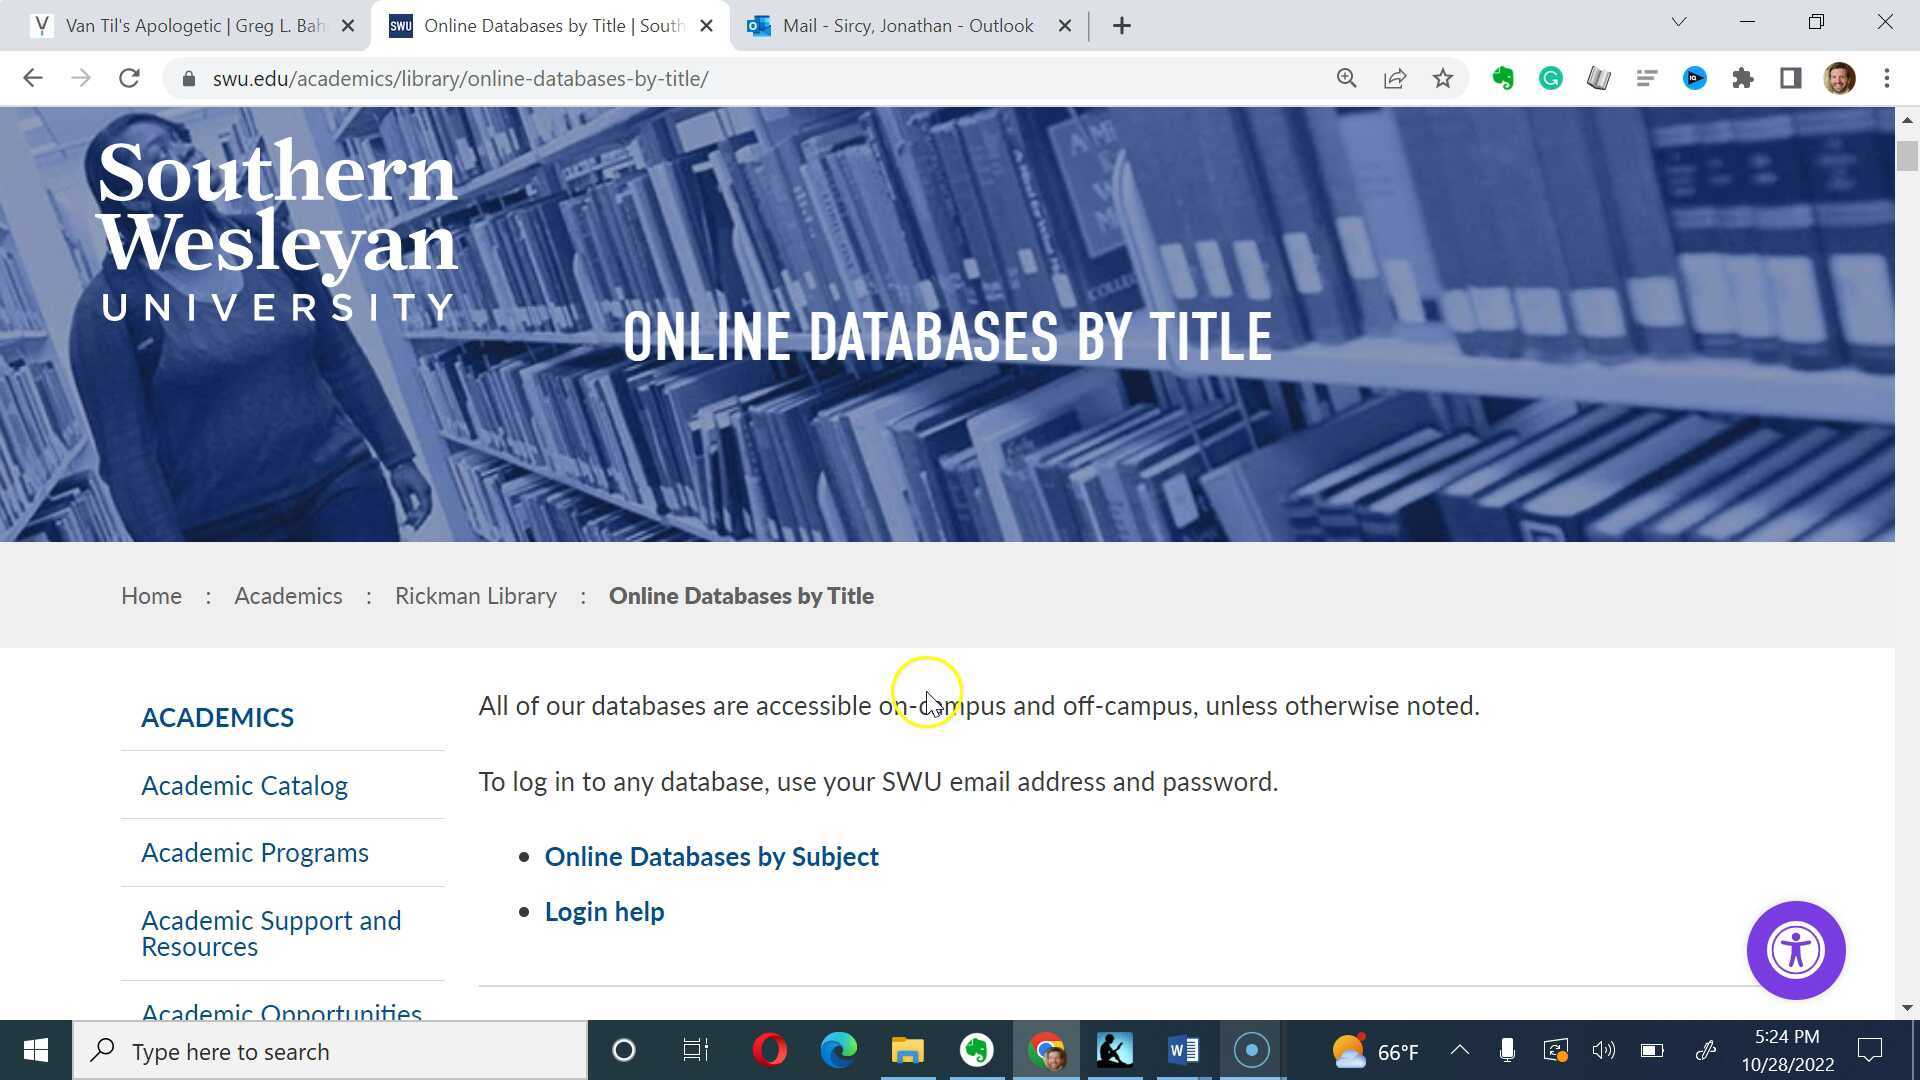
Task: Expand the tab search dropdown arrow
Action: (1679, 22)
